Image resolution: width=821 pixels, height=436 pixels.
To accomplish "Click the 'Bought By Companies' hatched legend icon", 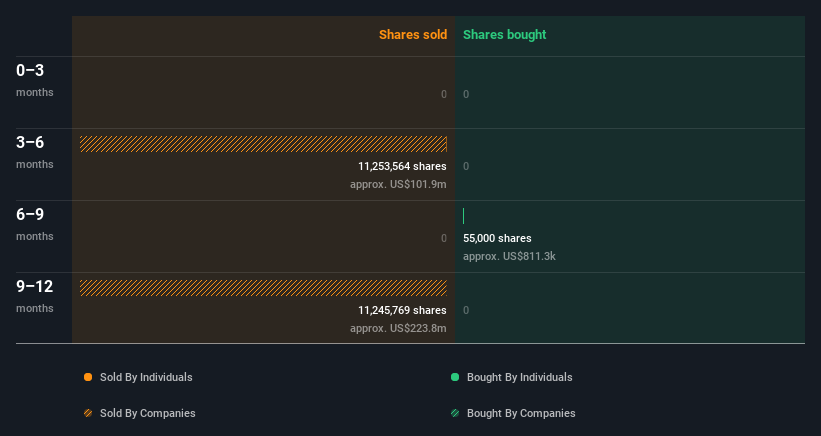I will tap(455, 413).
